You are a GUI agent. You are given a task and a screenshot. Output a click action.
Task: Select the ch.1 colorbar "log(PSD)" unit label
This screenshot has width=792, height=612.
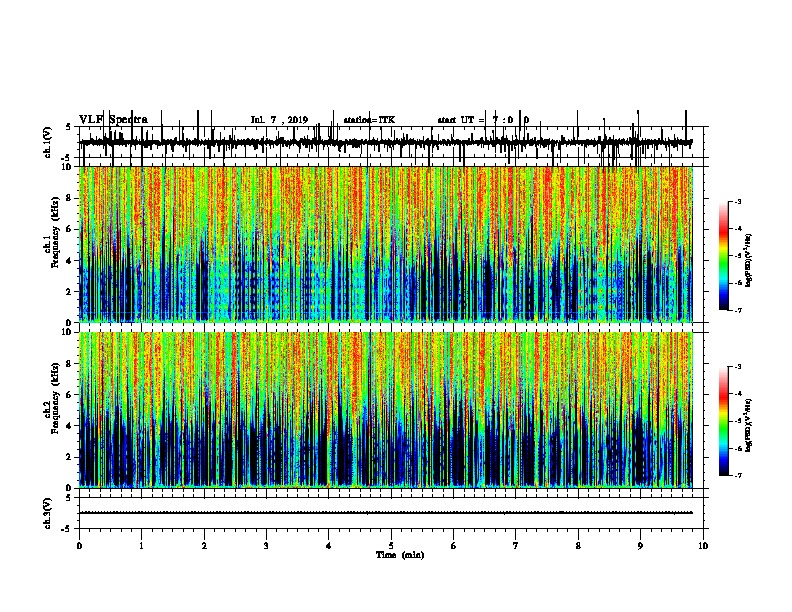[748, 260]
